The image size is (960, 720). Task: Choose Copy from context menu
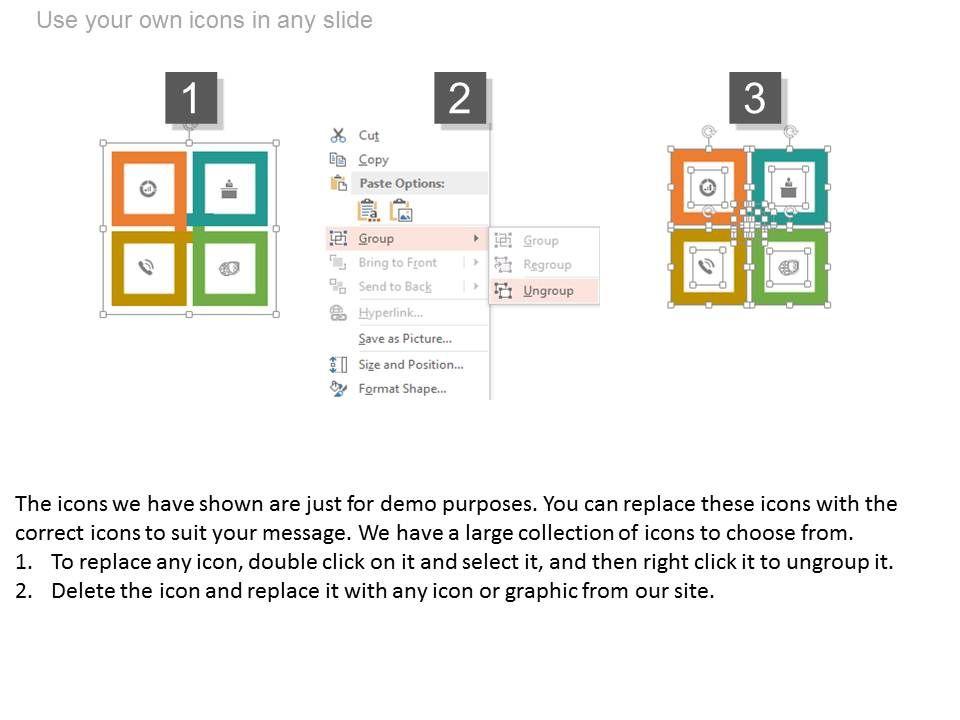click(373, 160)
